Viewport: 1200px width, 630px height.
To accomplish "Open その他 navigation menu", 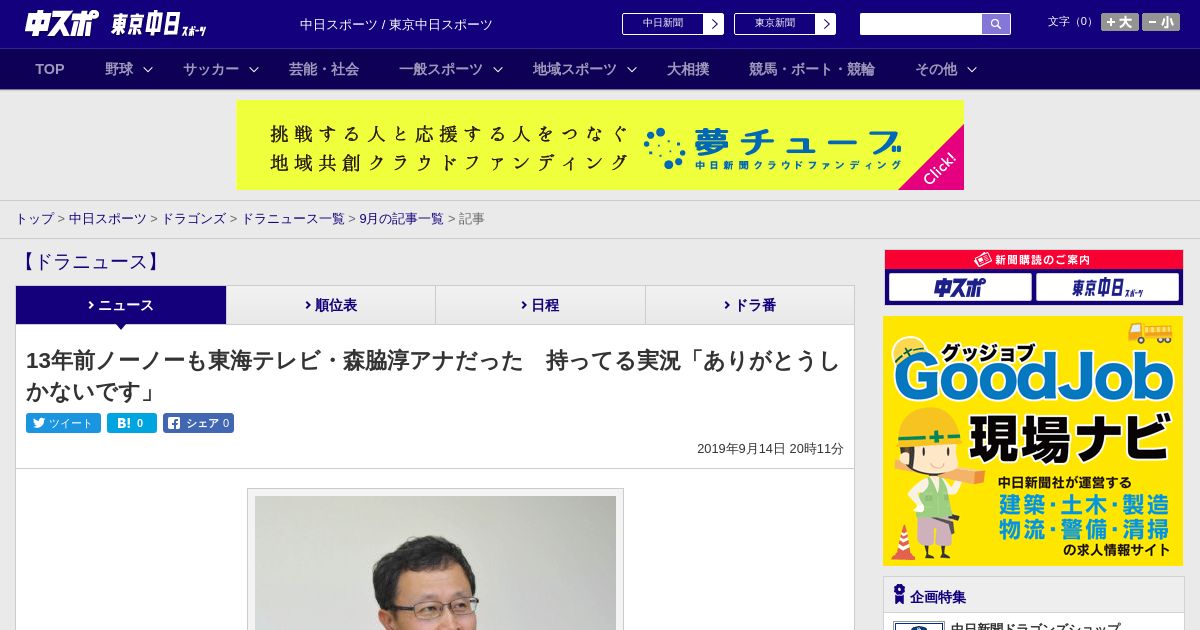I will click(x=936, y=69).
